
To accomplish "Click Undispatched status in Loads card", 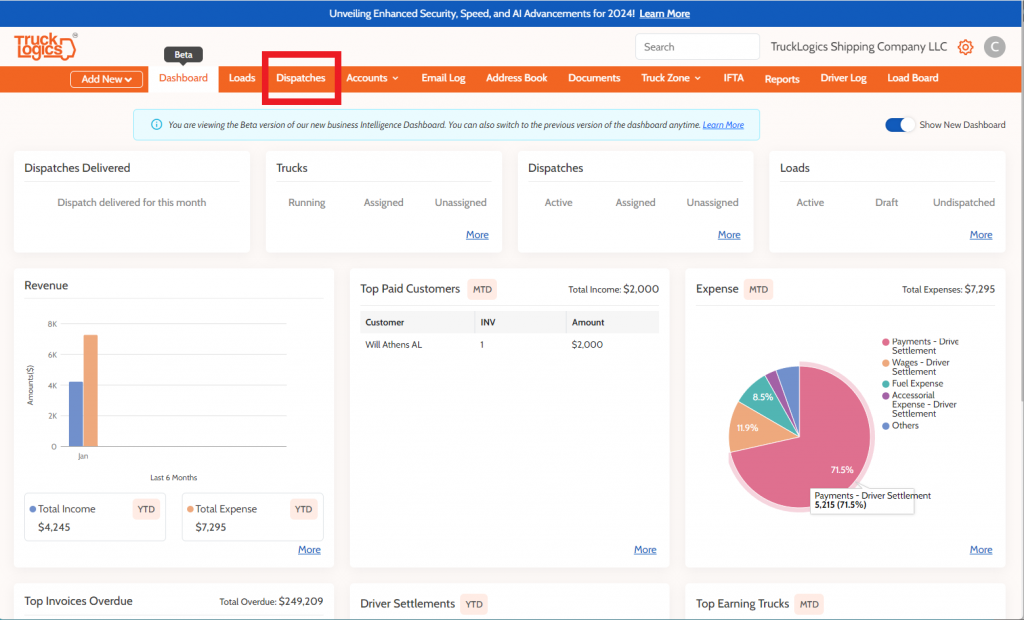I will pos(964,203).
